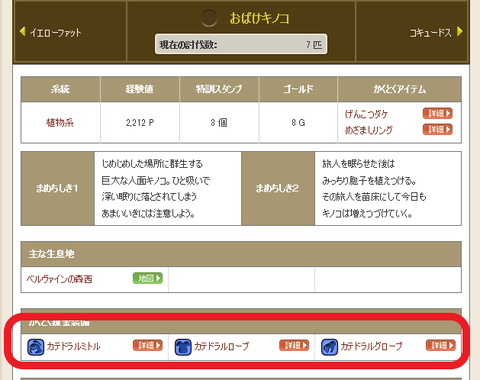Click the 現在の討伐数 counter field

pyautogui.click(x=241, y=44)
